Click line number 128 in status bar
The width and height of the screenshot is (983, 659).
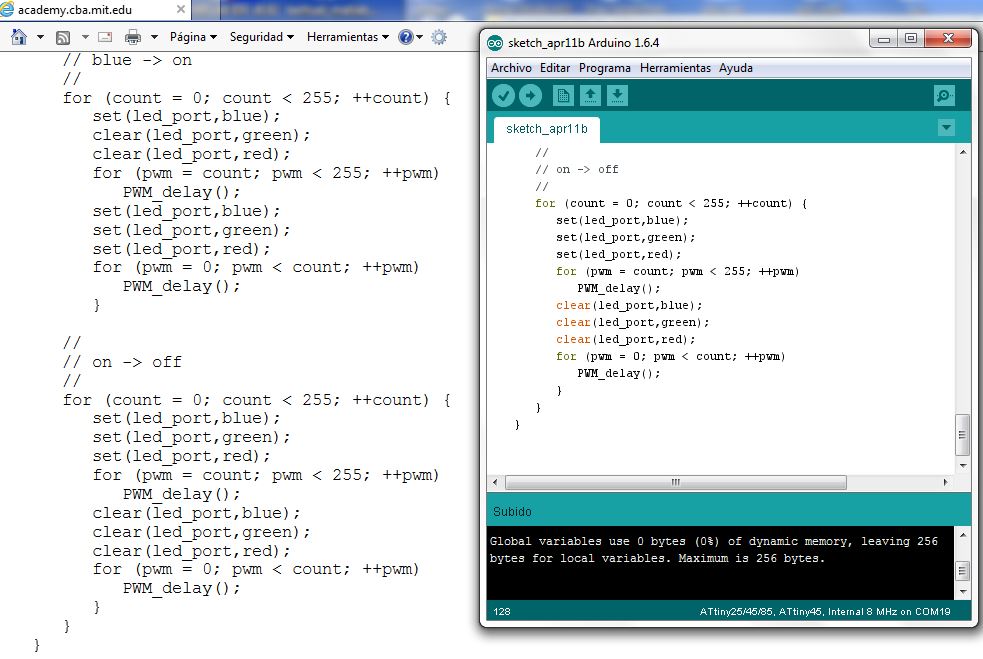click(x=502, y=611)
